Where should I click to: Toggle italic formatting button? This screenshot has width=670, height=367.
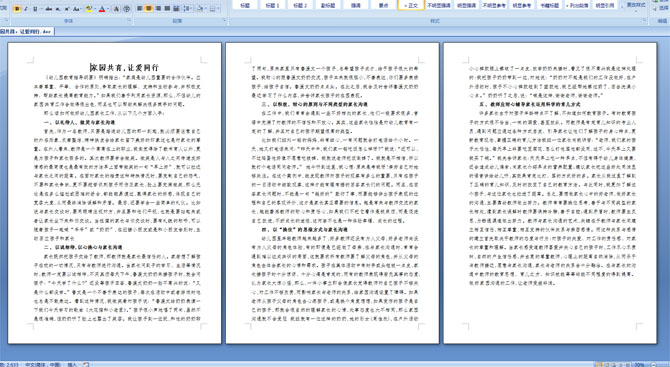click(26, 9)
